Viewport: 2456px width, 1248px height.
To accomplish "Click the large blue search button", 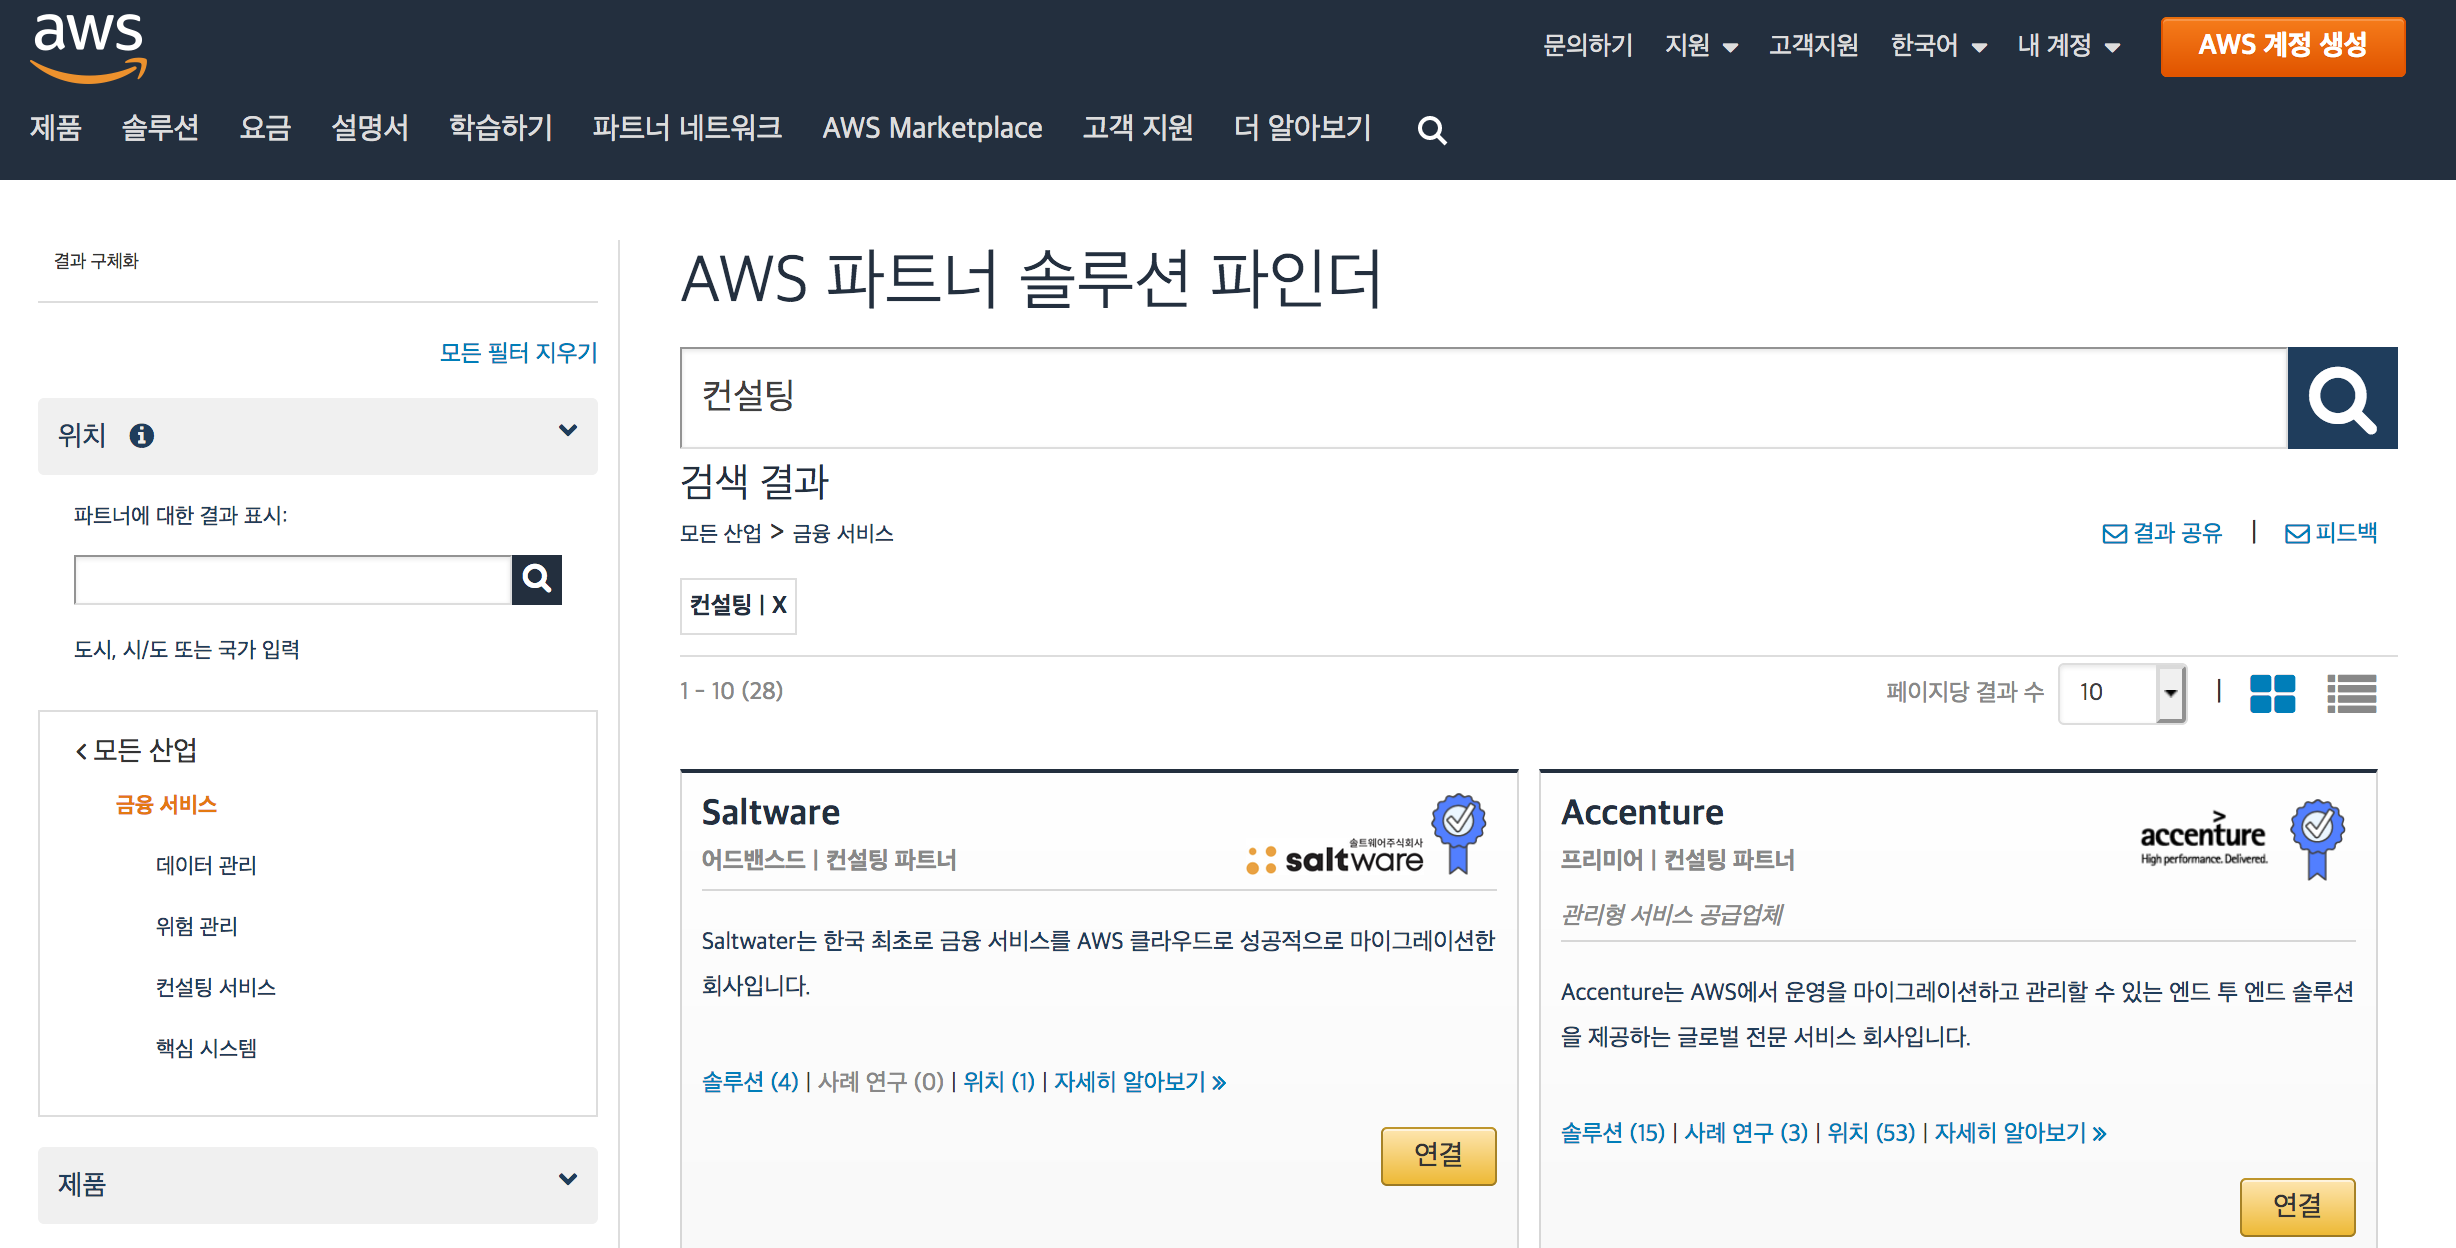I will (x=2342, y=398).
